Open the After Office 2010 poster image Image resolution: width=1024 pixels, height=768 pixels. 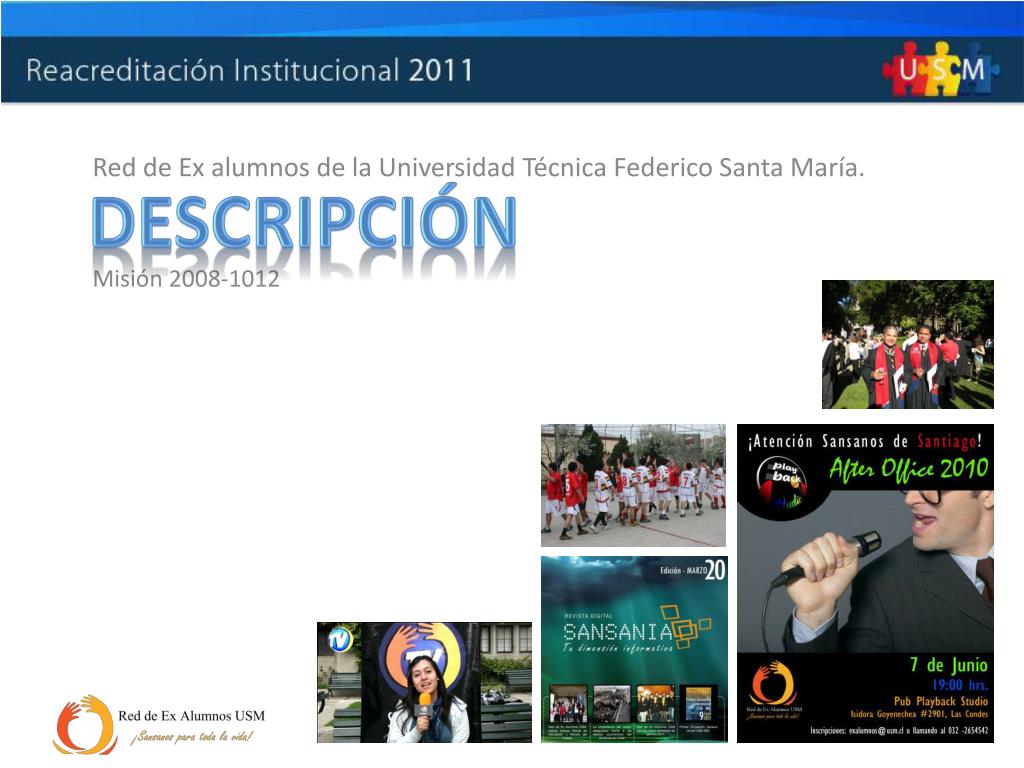865,583
